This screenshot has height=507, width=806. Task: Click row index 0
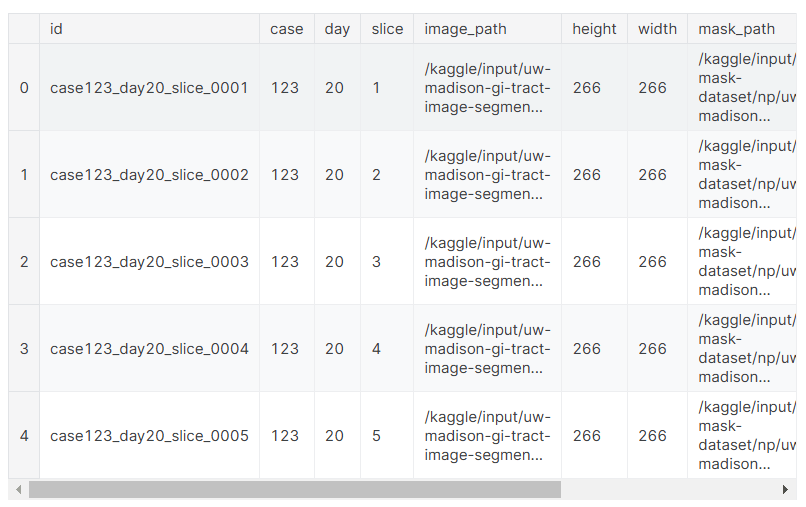point(24,88)
